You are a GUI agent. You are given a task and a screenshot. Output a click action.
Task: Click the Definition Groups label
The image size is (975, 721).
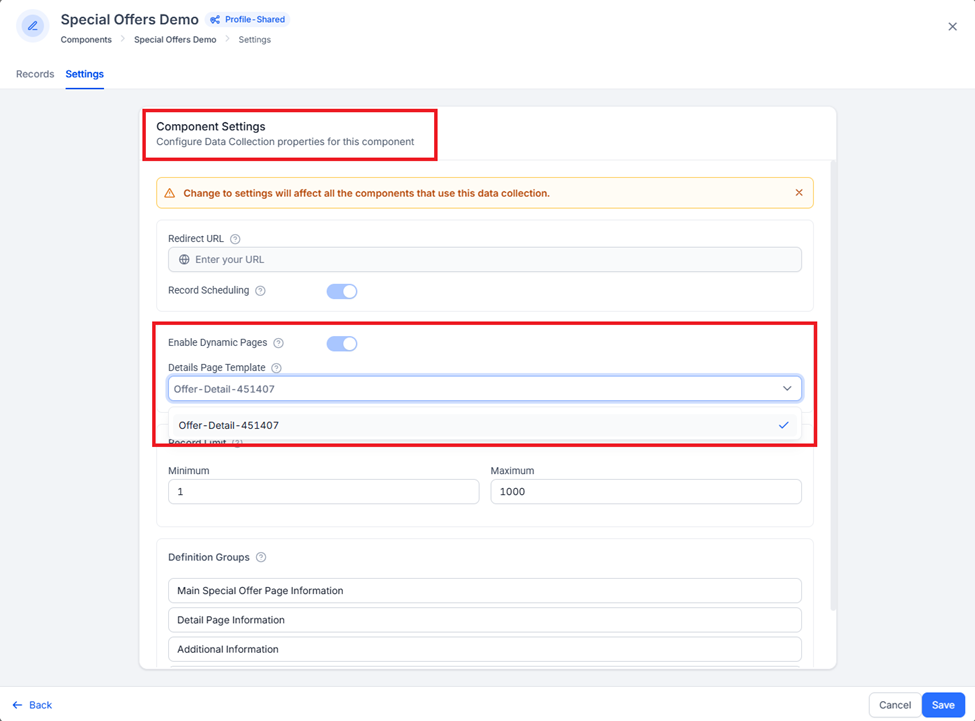point(208,558)
